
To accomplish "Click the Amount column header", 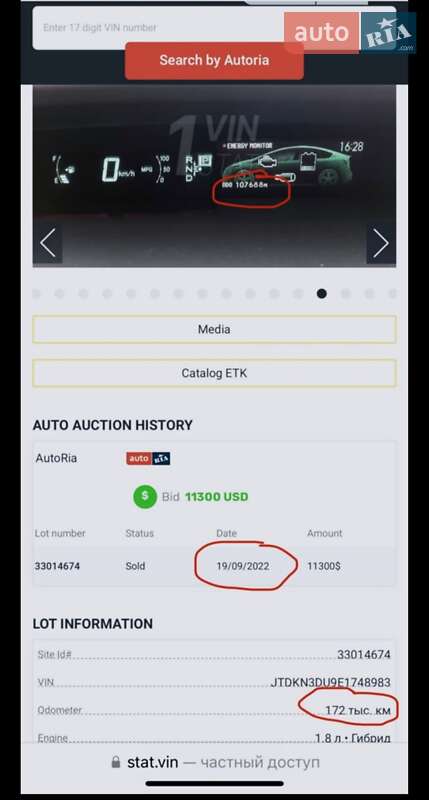I will pyautogui.click(x=324, y=534).
